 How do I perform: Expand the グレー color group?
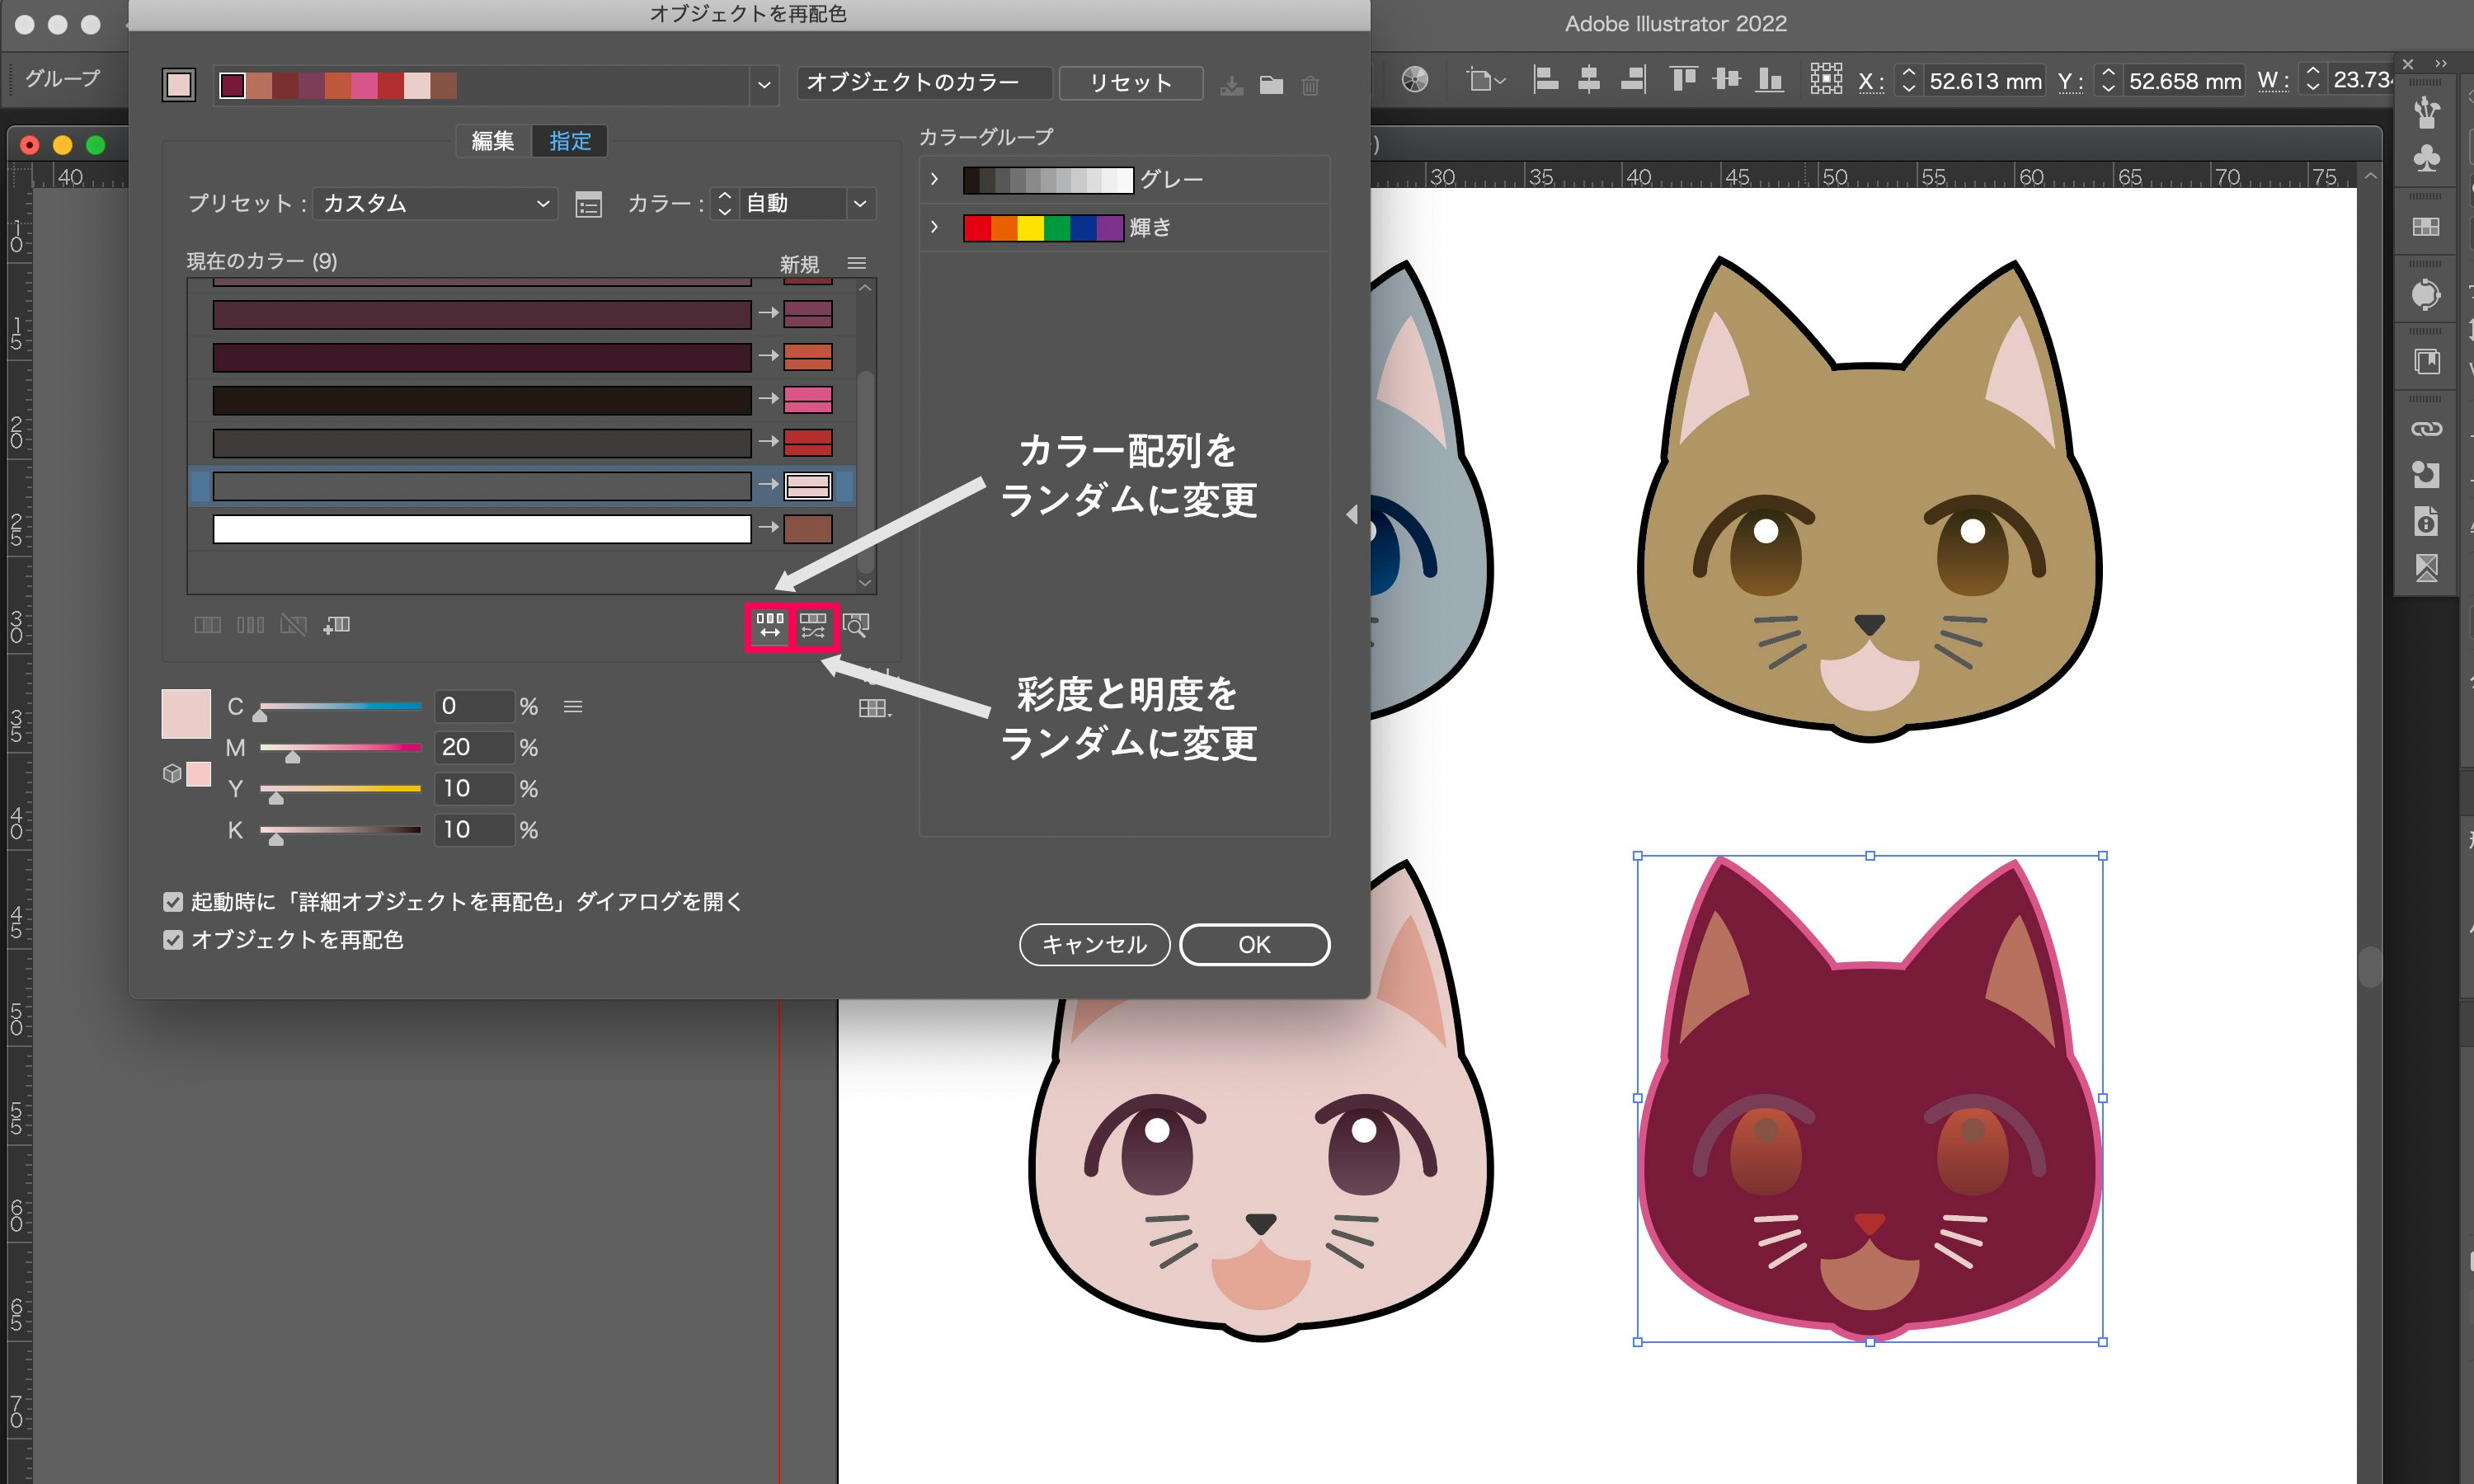934,179
